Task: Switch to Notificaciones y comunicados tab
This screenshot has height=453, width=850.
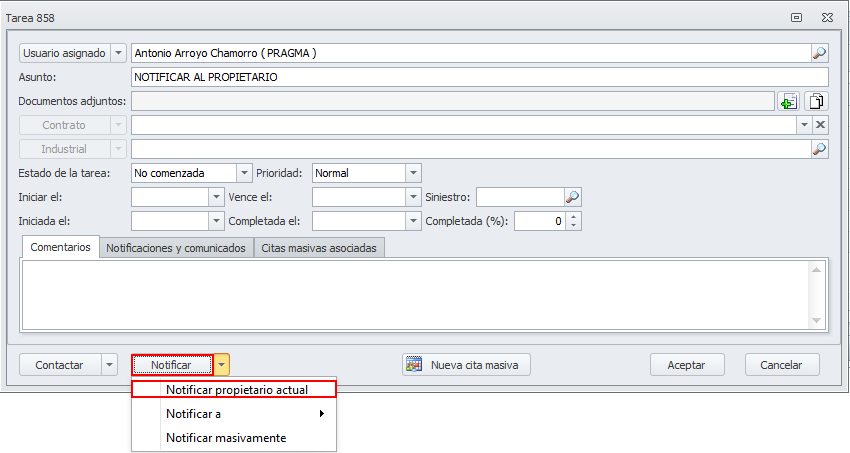Action: point(176,248)
